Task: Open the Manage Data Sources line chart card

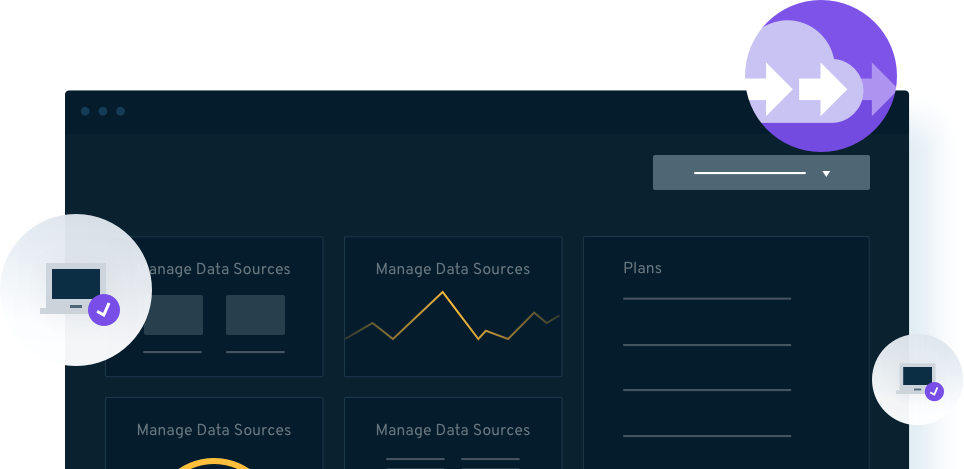Action: [453, 306]
